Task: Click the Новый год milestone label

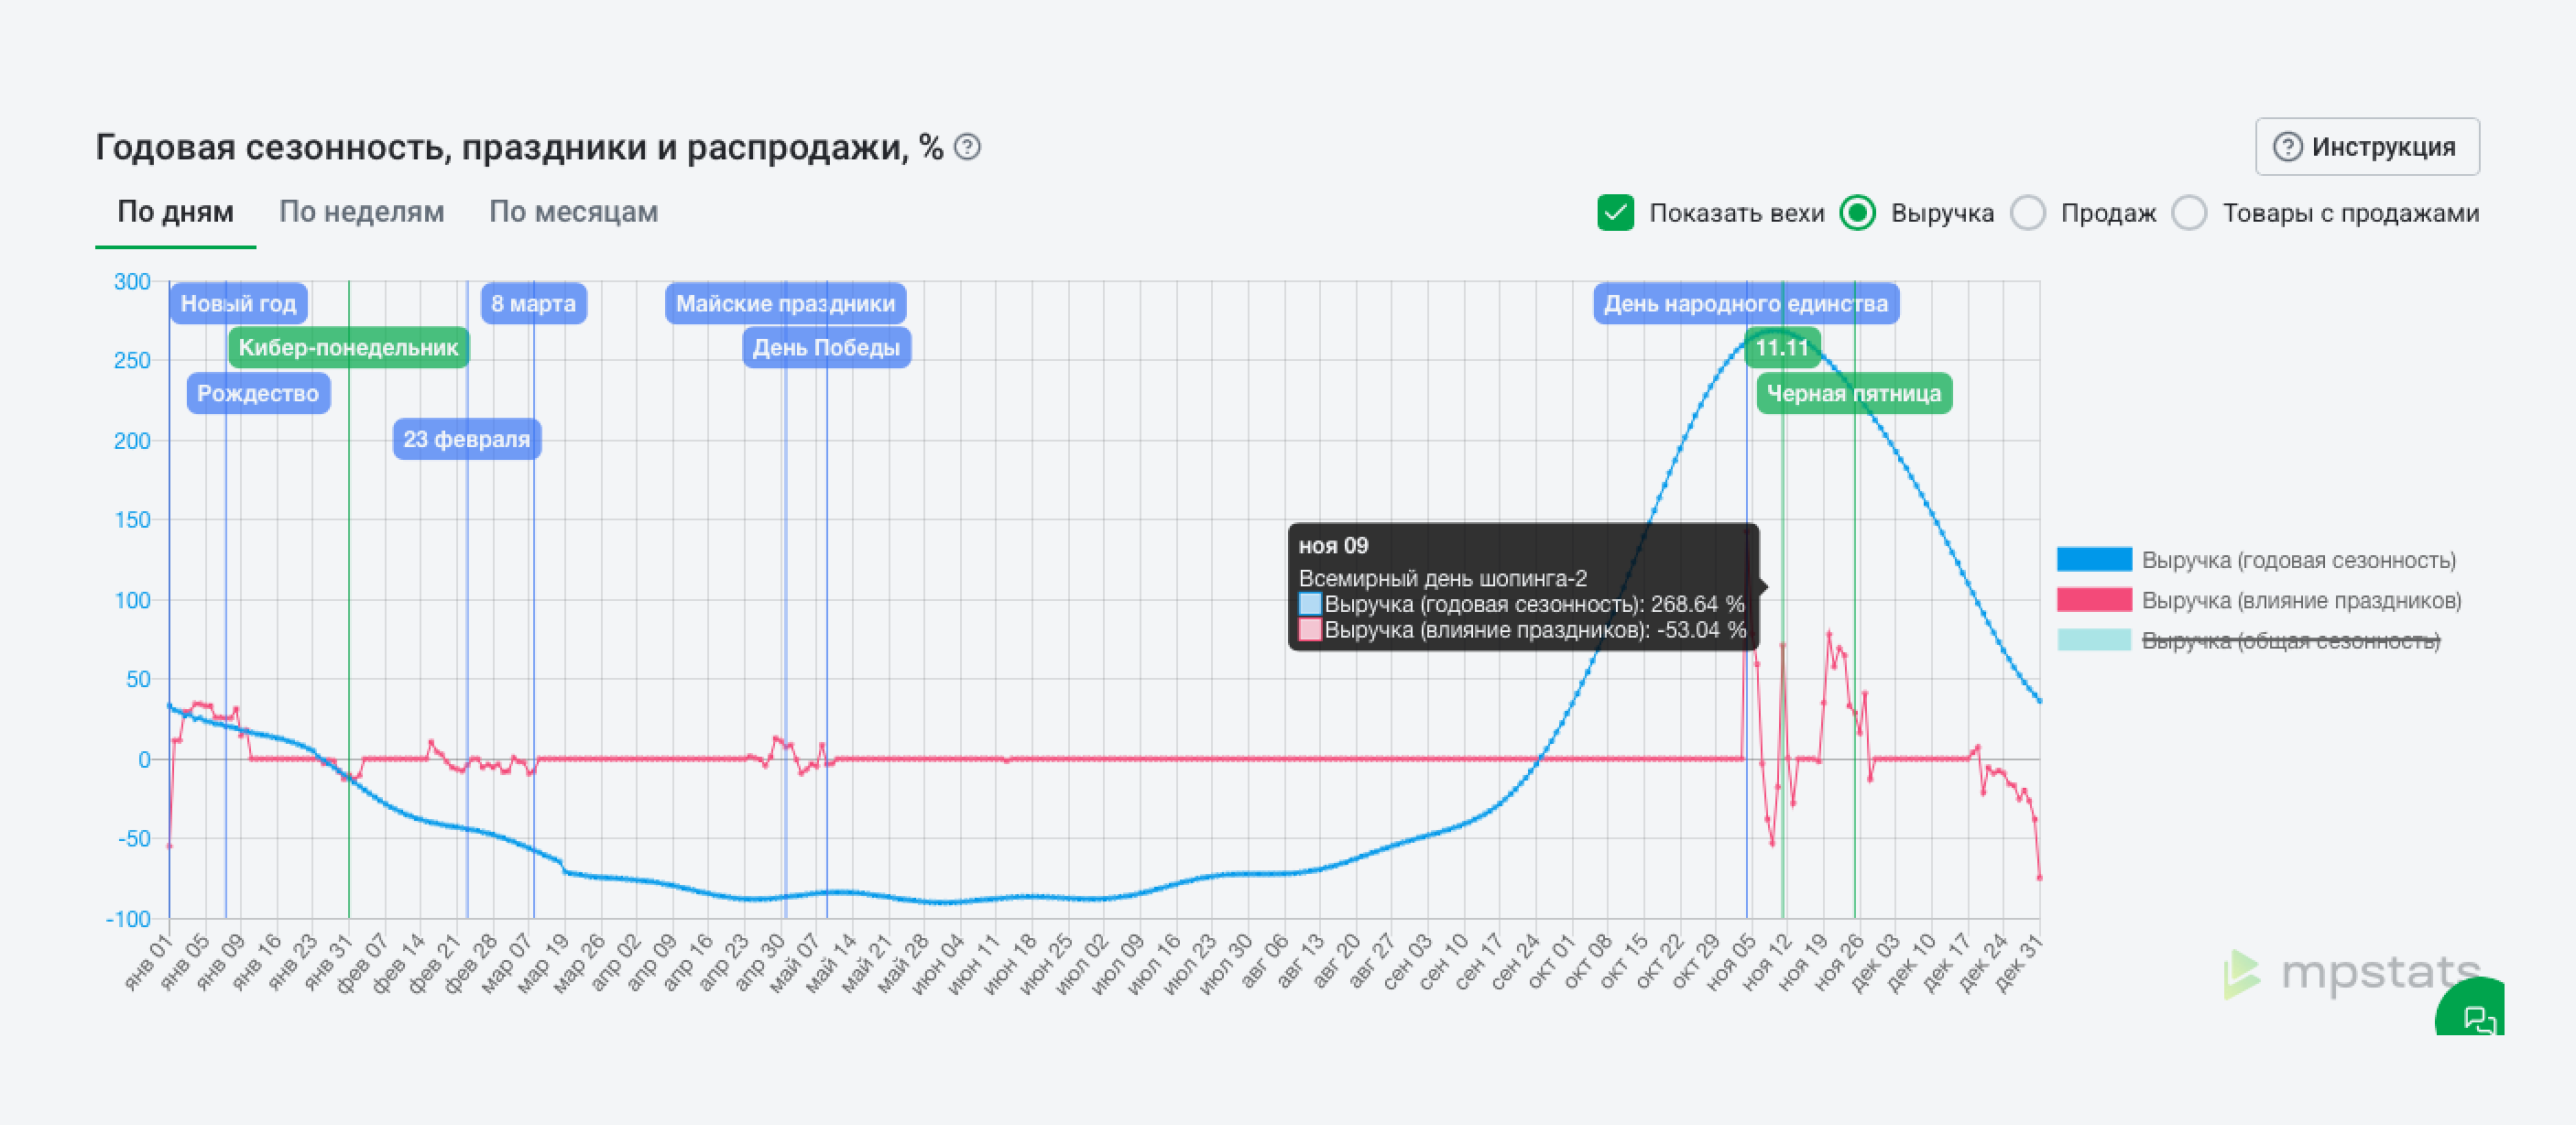Action: (x=238, y=303)
